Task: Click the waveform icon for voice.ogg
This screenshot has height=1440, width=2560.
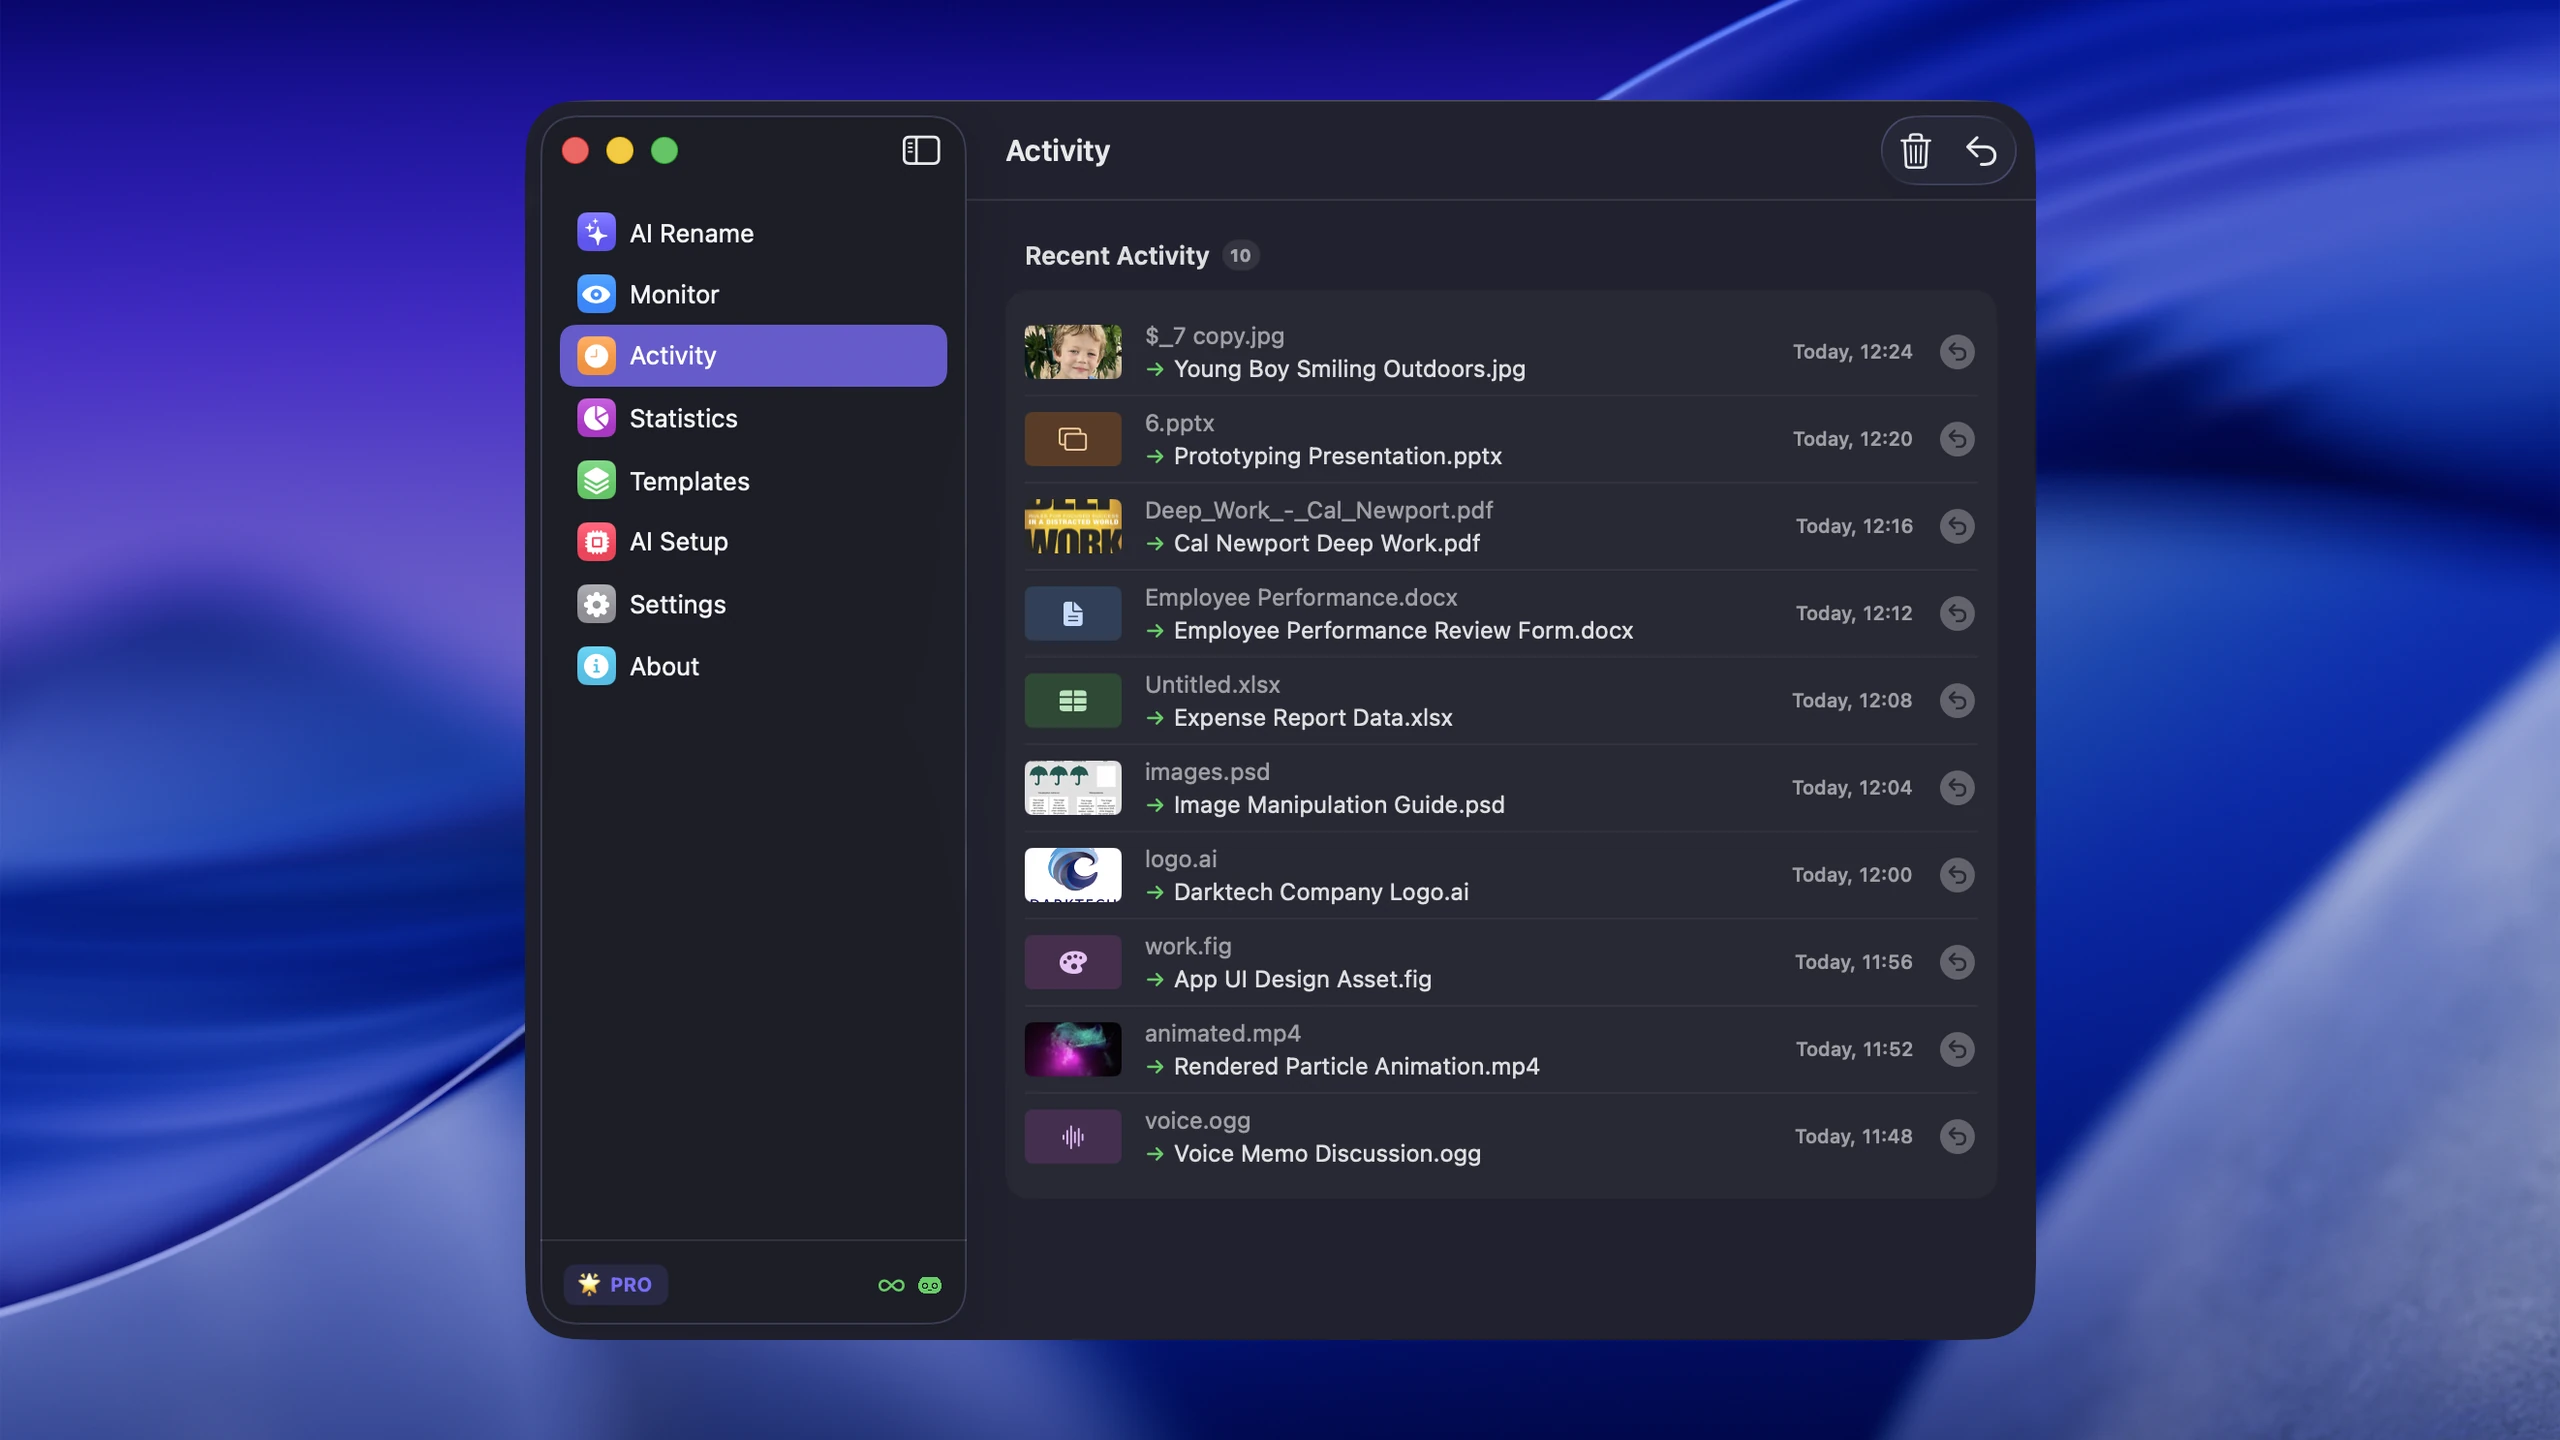Action: 1073,1136
